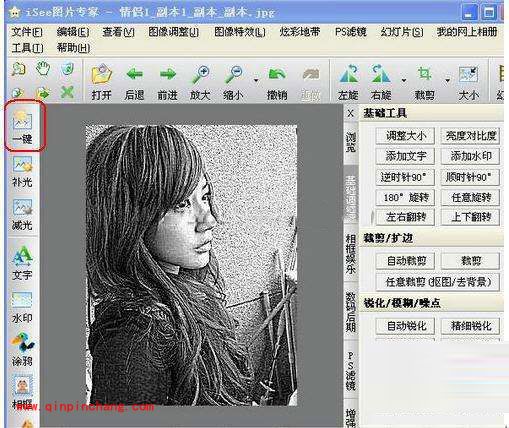The image size is (509, 428).
Task: Open the 炫彩地带 menu
Action: [x=300, y=32]
